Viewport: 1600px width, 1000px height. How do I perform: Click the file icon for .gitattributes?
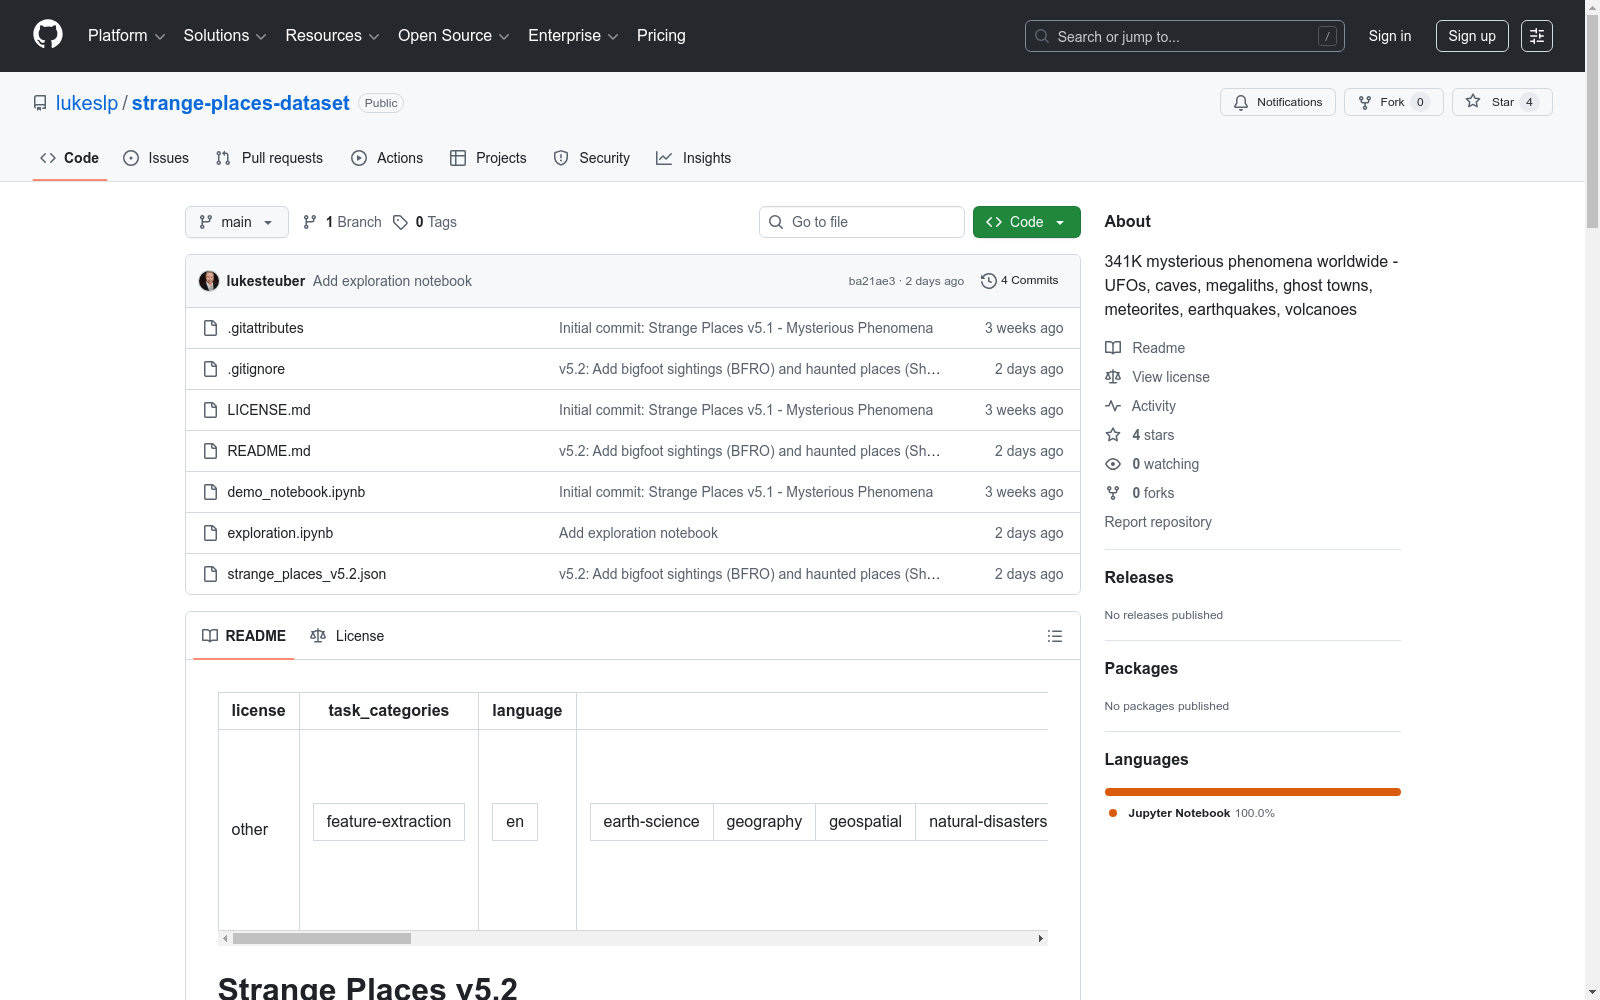[210, 328]
